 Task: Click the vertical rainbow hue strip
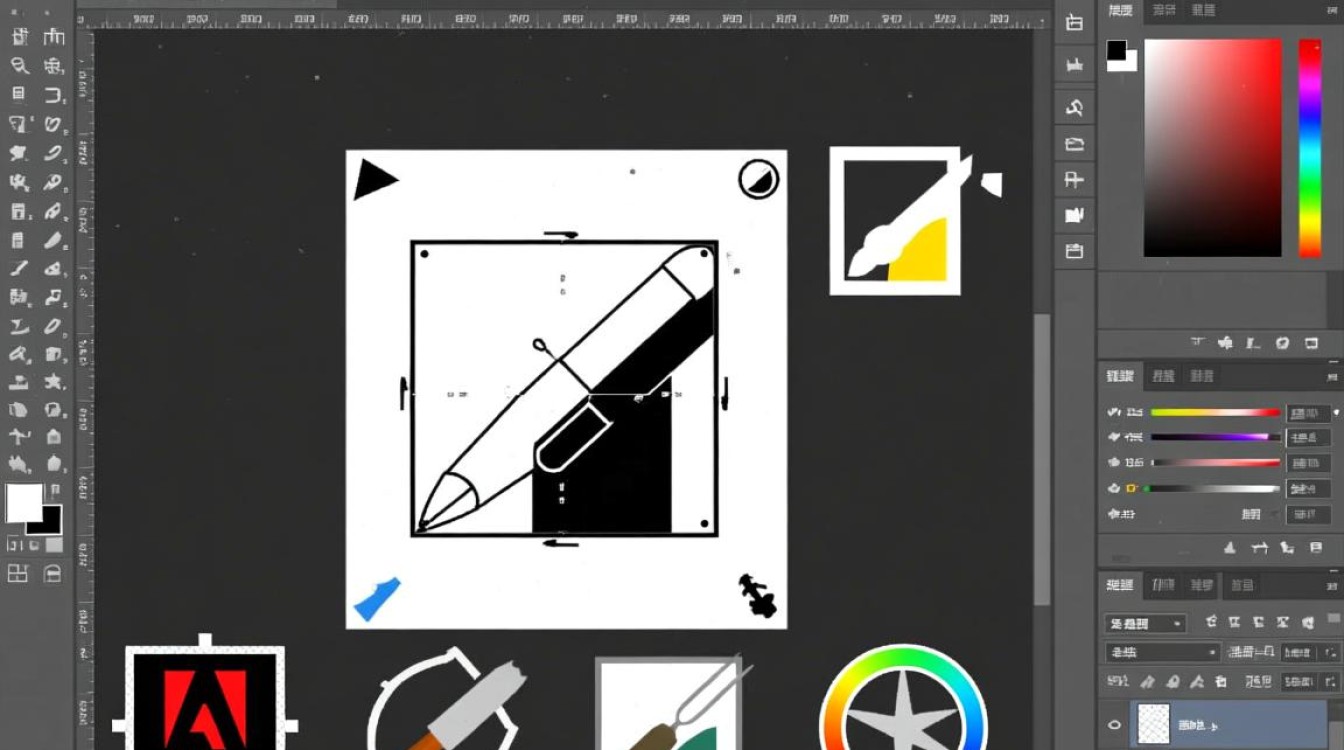click(1309, 148)
